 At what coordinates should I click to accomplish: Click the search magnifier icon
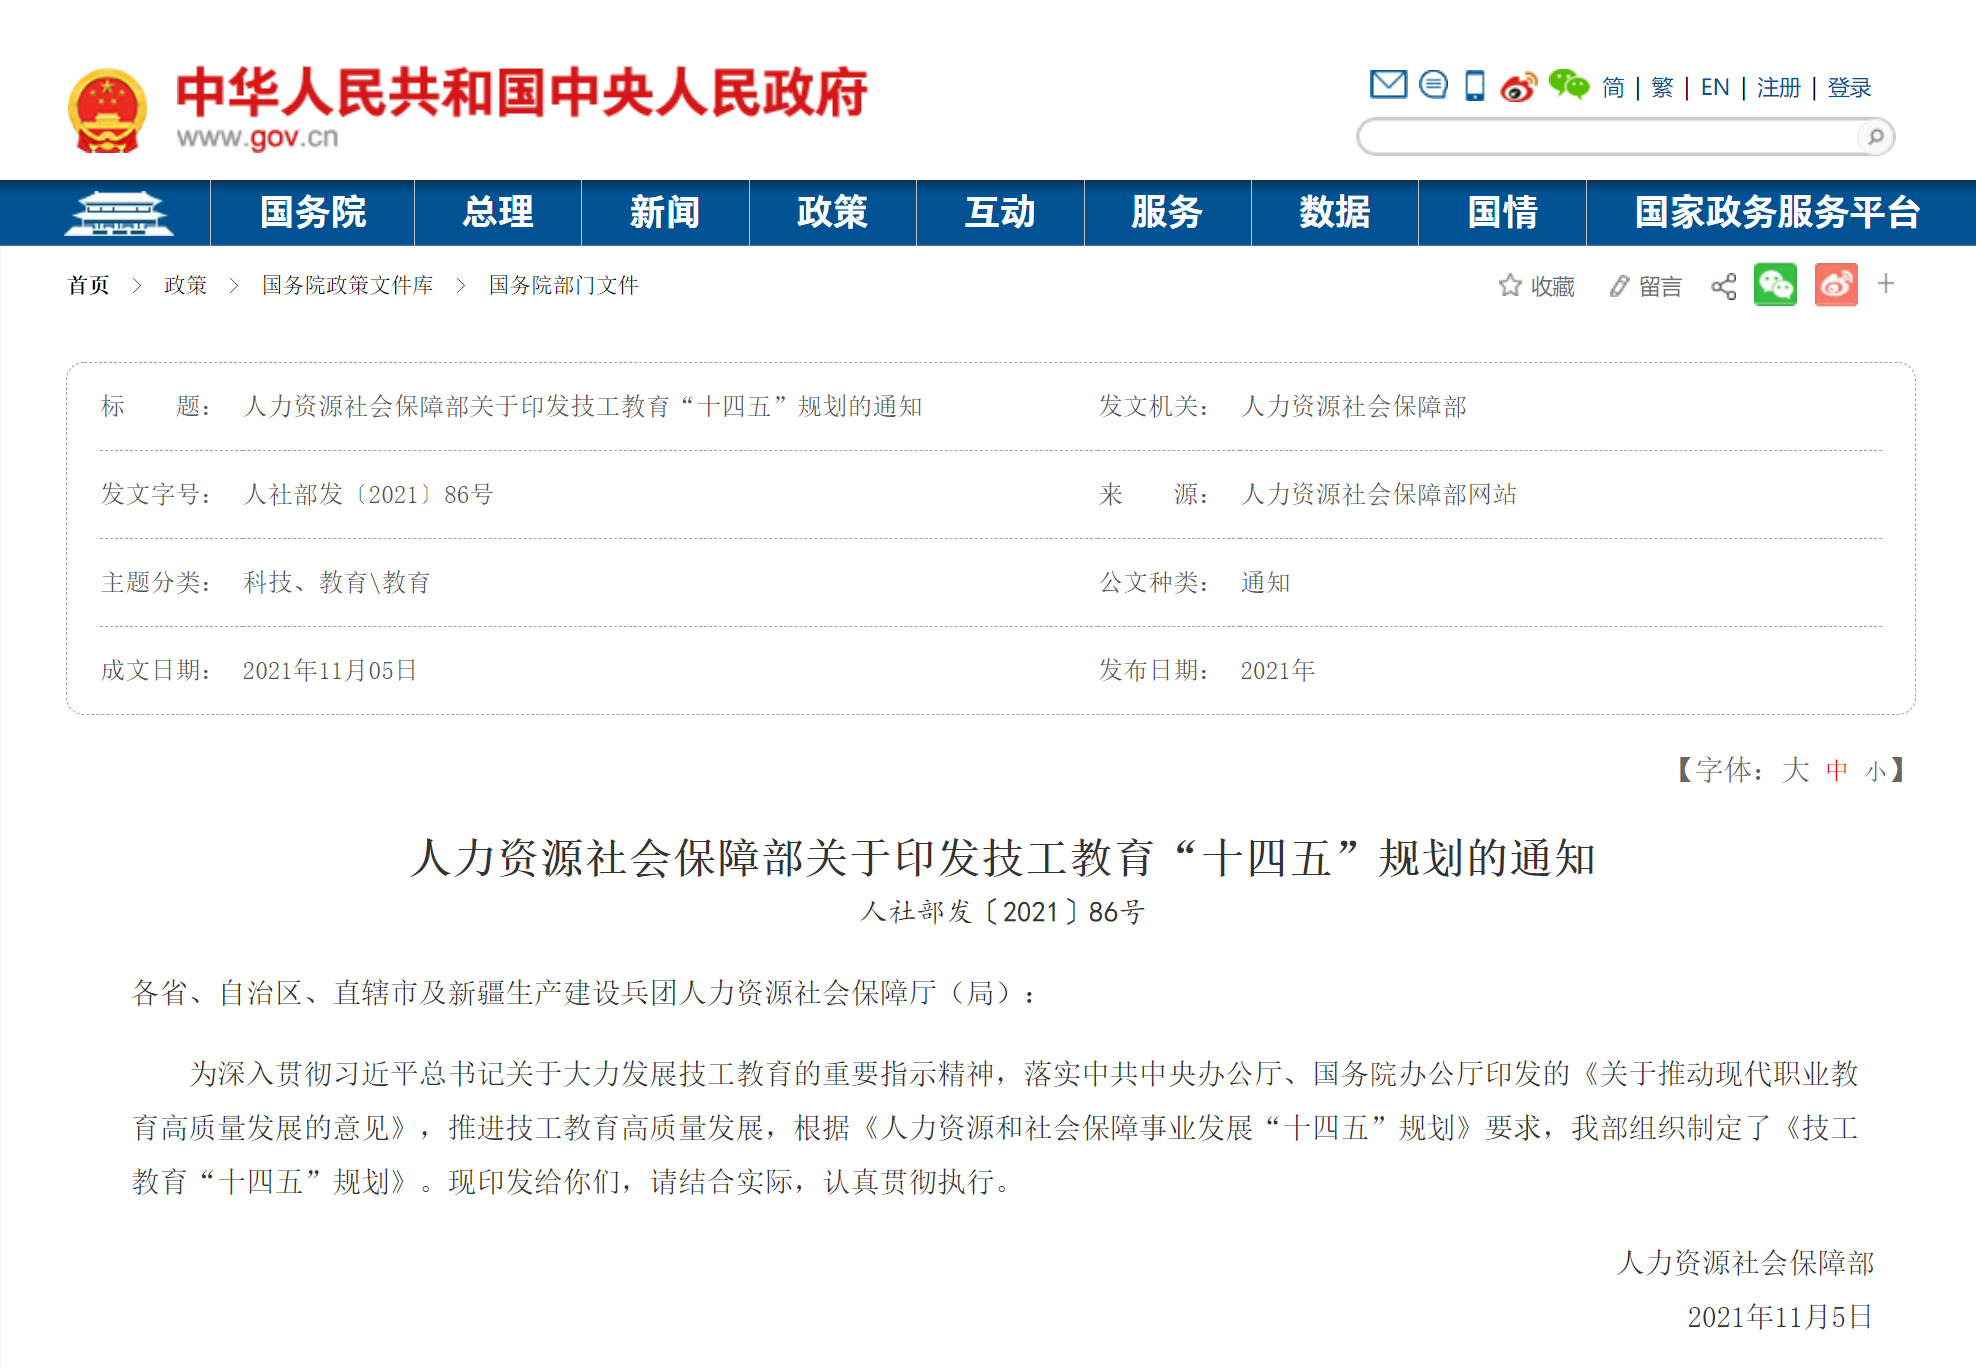(1875, 137)
